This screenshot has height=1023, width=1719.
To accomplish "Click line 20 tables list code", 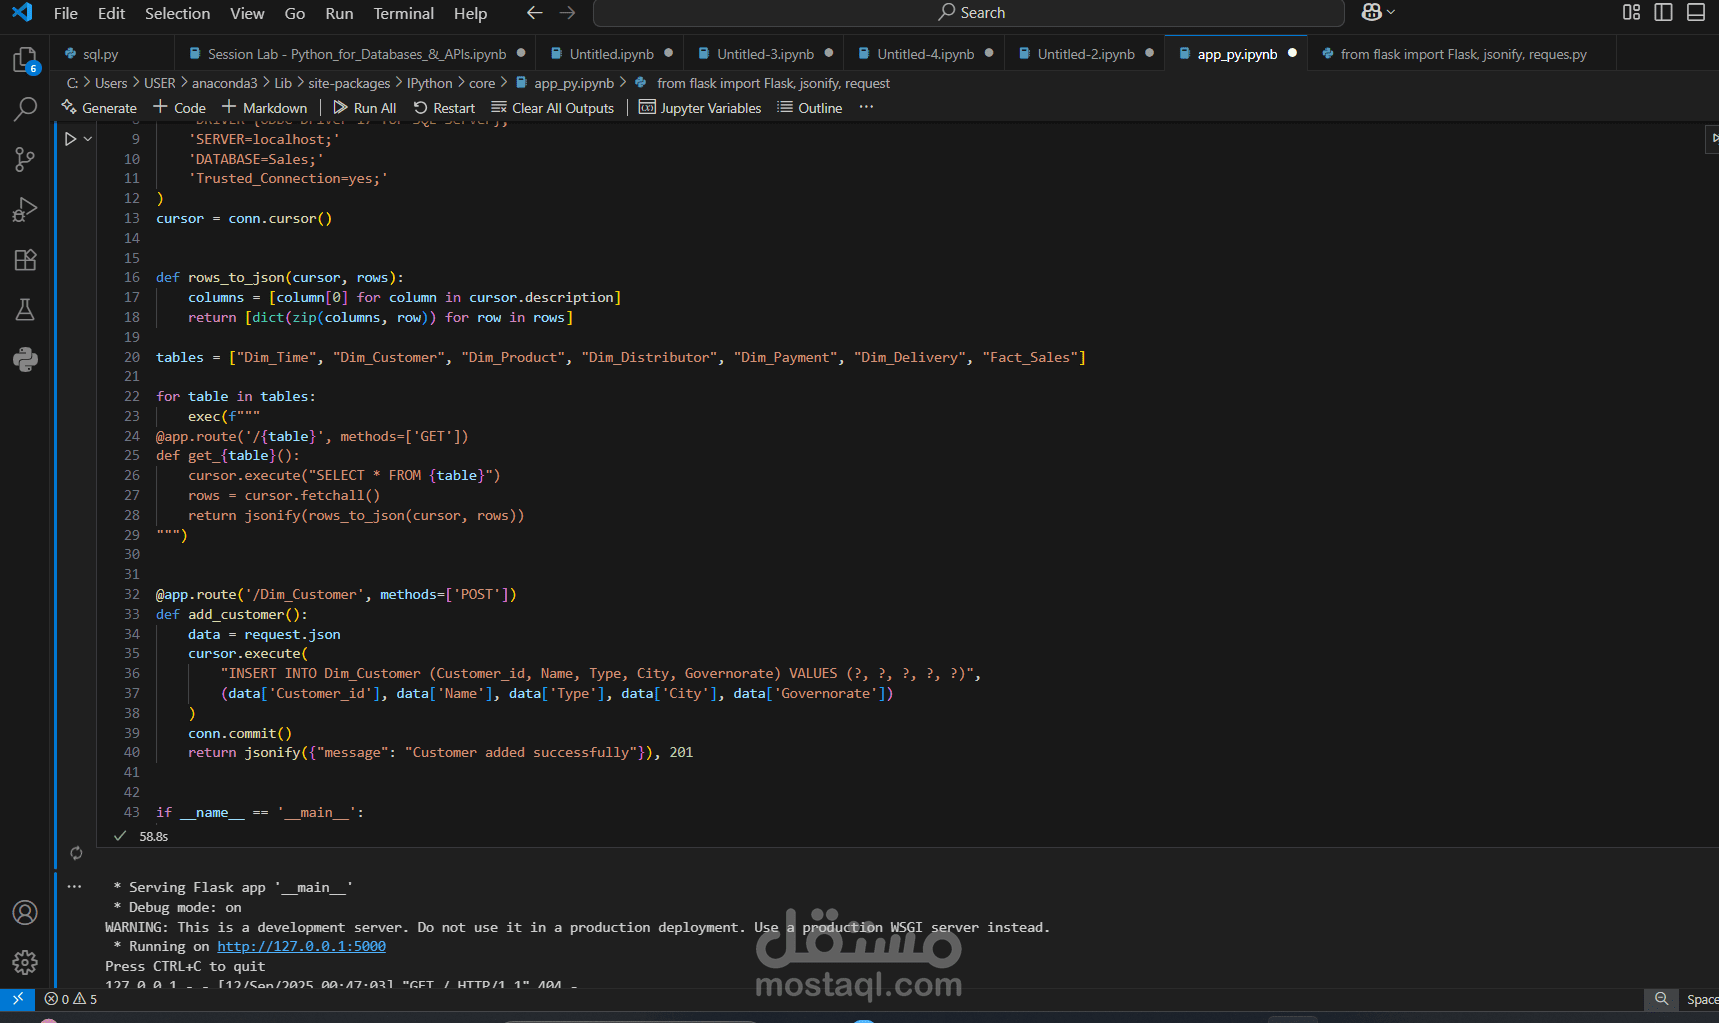I will pos(620,357).
